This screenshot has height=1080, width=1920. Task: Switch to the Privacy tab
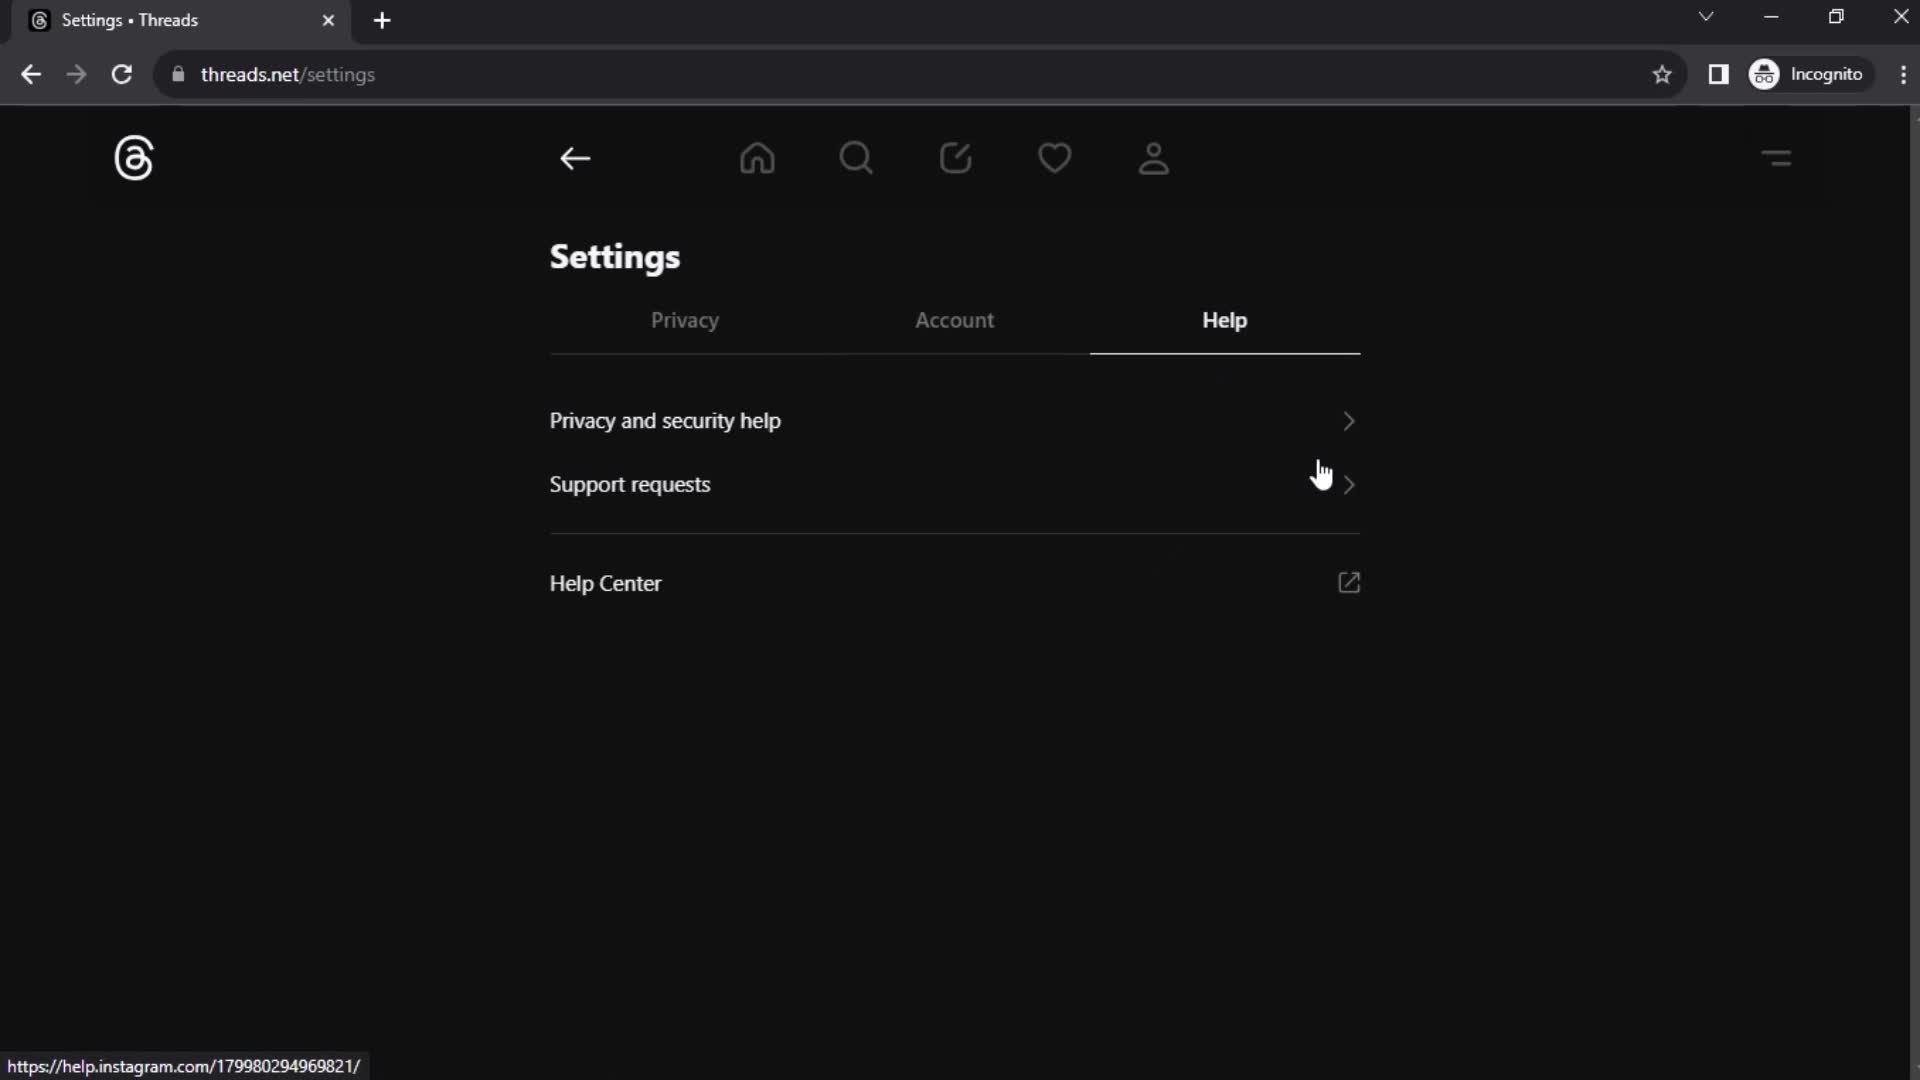(684, 320)
